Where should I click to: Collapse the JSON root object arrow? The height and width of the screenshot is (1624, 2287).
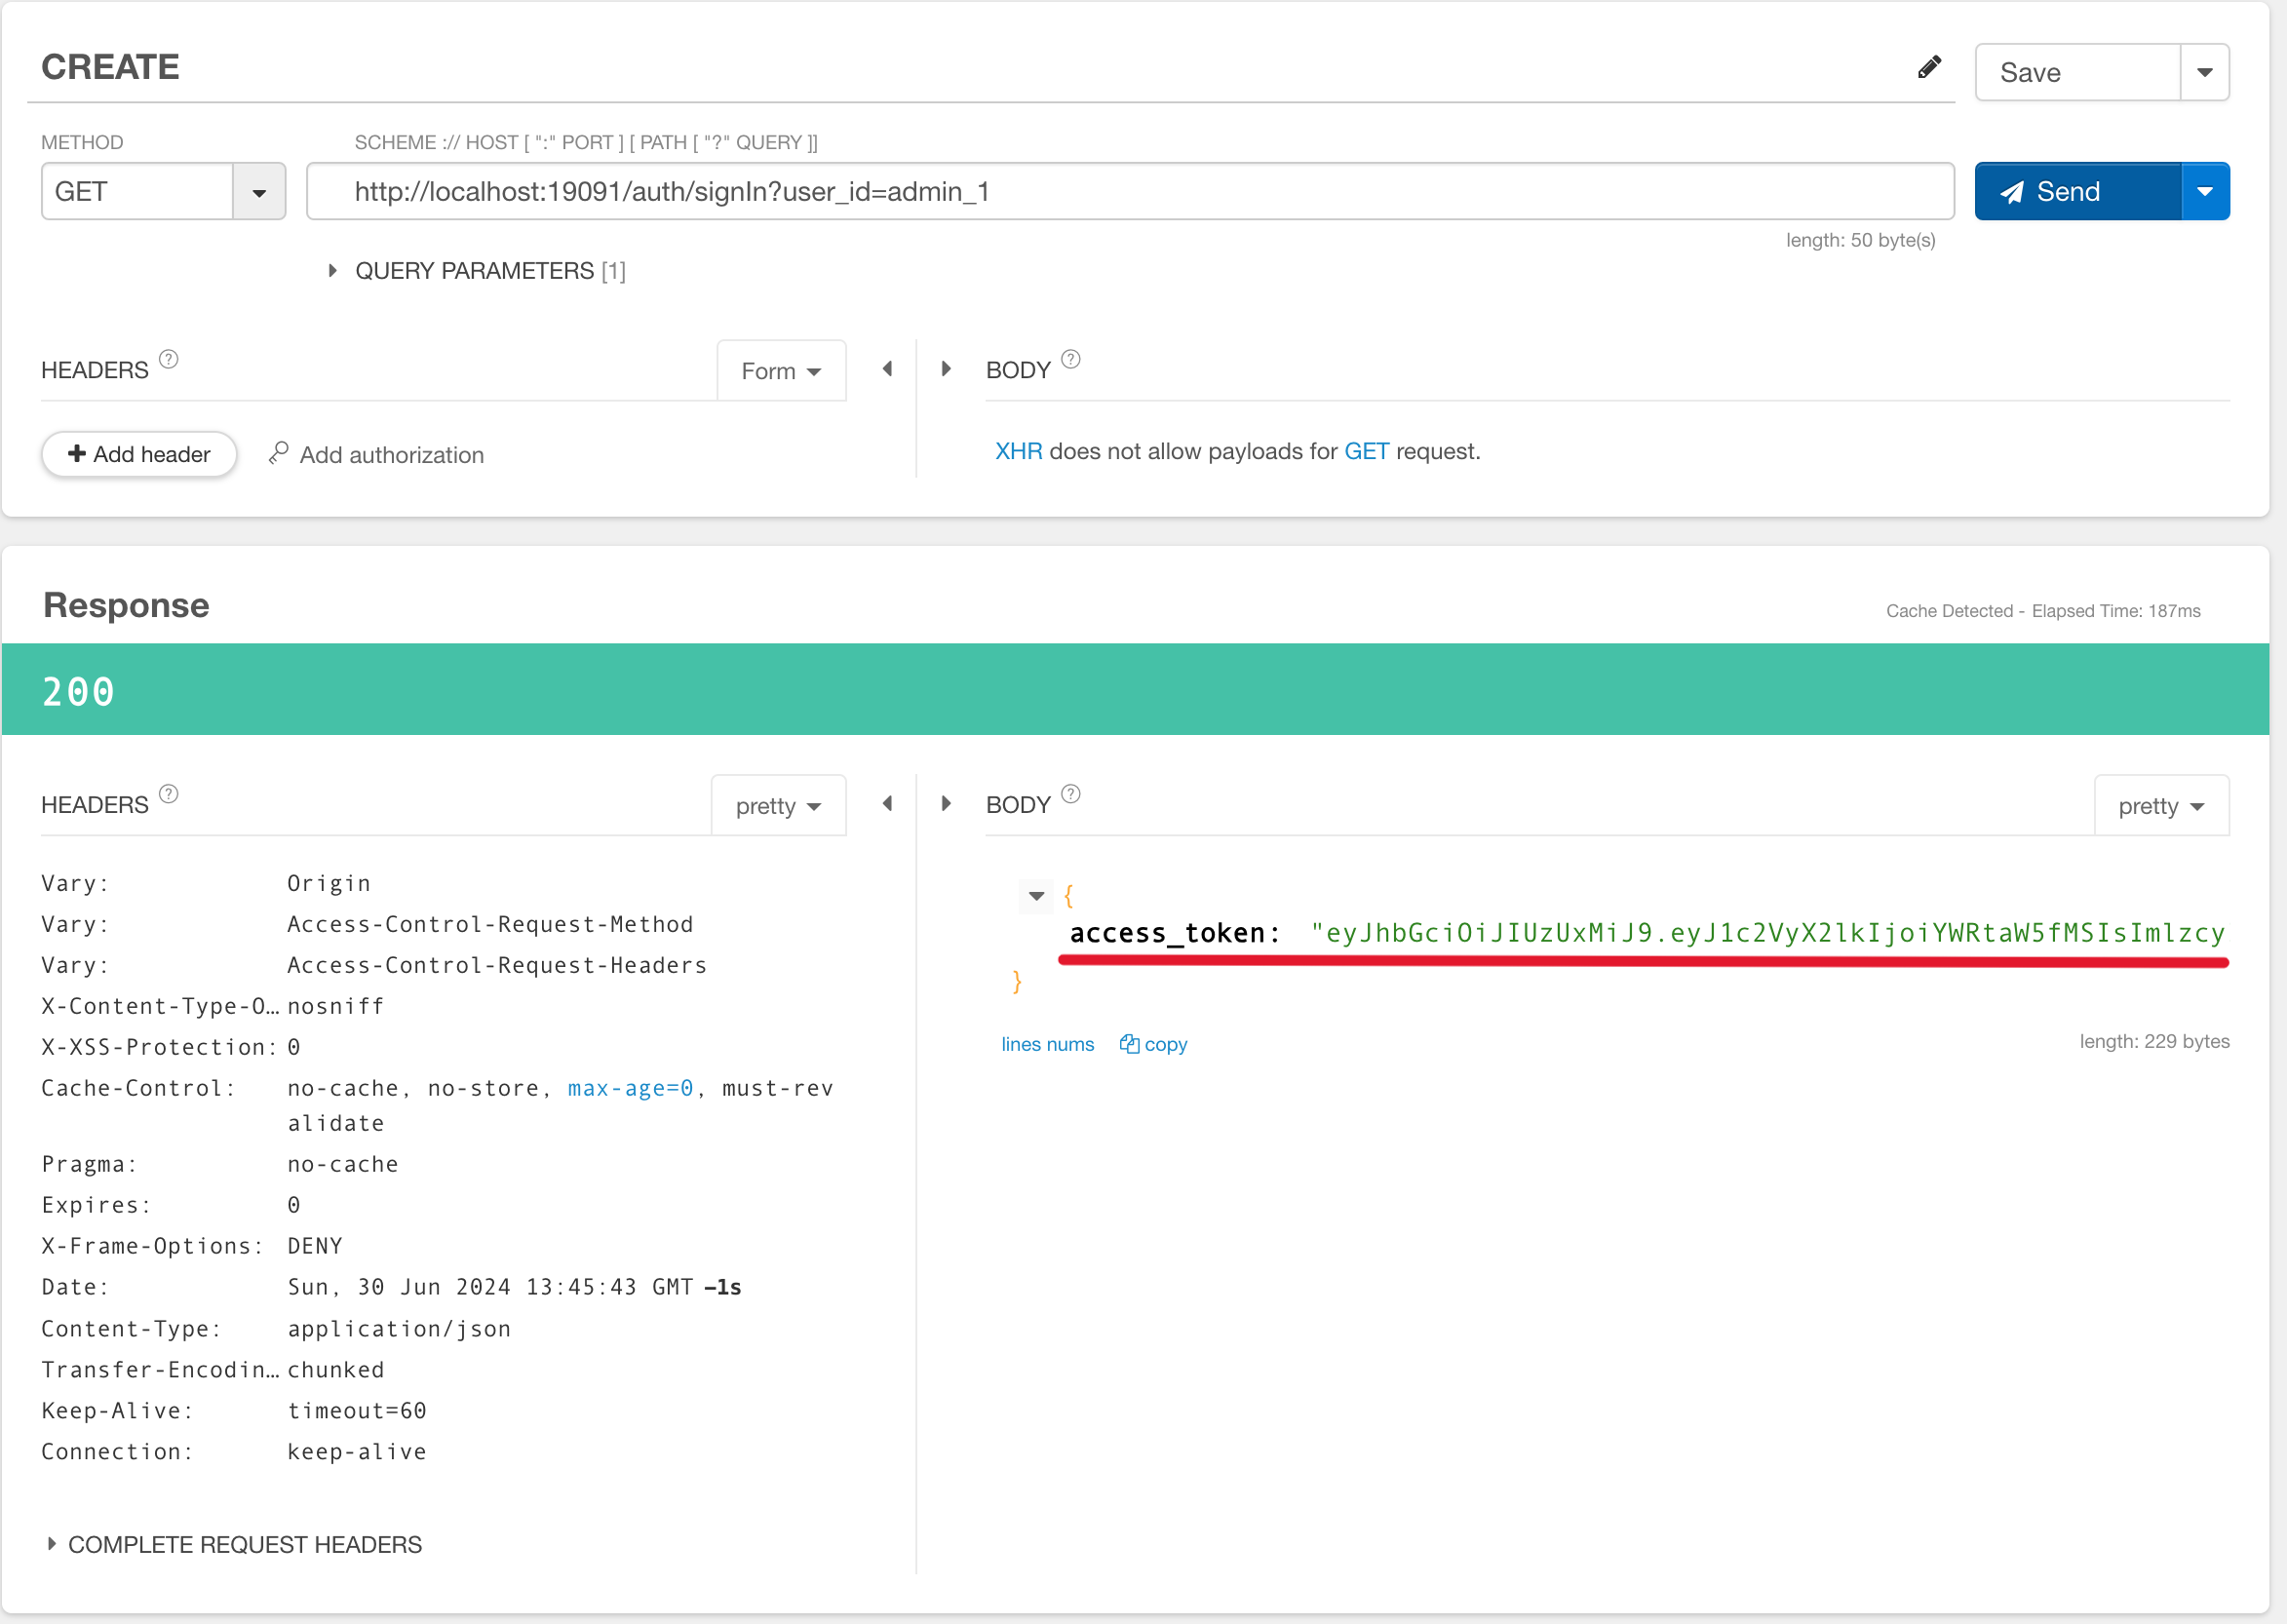[x=1036, y=895]
